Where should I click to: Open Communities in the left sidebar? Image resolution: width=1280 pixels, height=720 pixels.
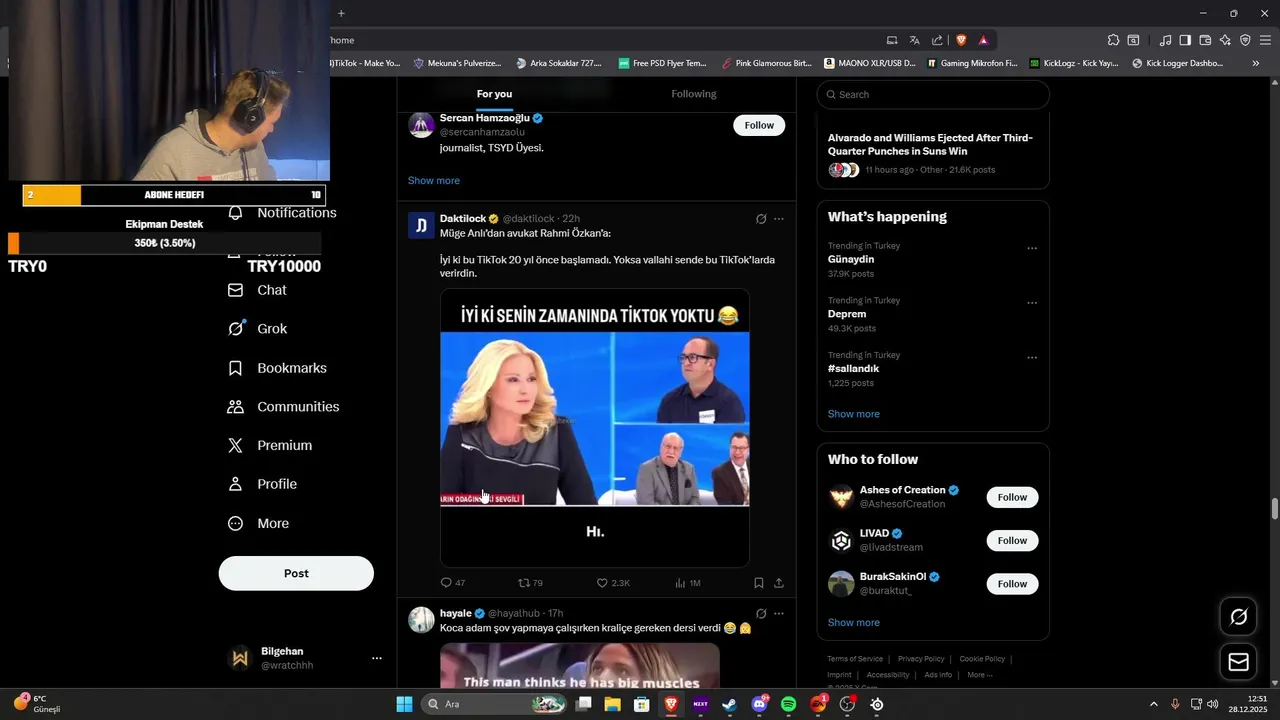tap(284, 407)
